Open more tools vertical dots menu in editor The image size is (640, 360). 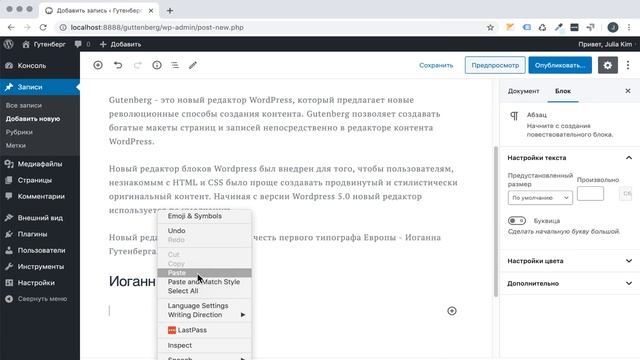[x=628, y=65]
